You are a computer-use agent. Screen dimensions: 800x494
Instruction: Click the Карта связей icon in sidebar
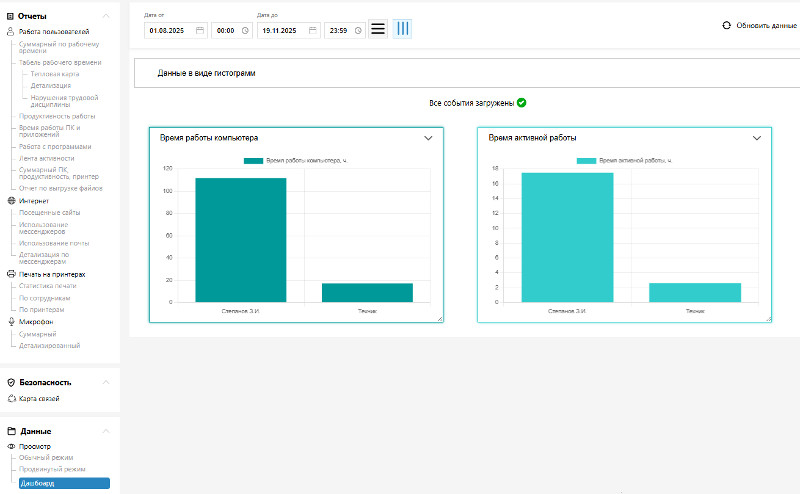click(x=12, y=399)
